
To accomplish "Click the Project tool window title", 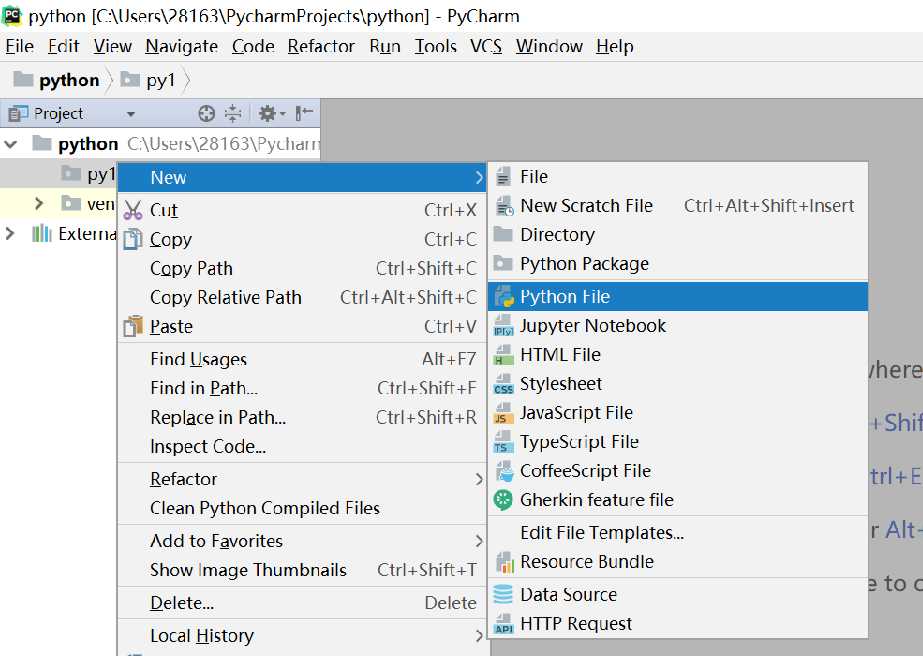I will pos(58,113).
